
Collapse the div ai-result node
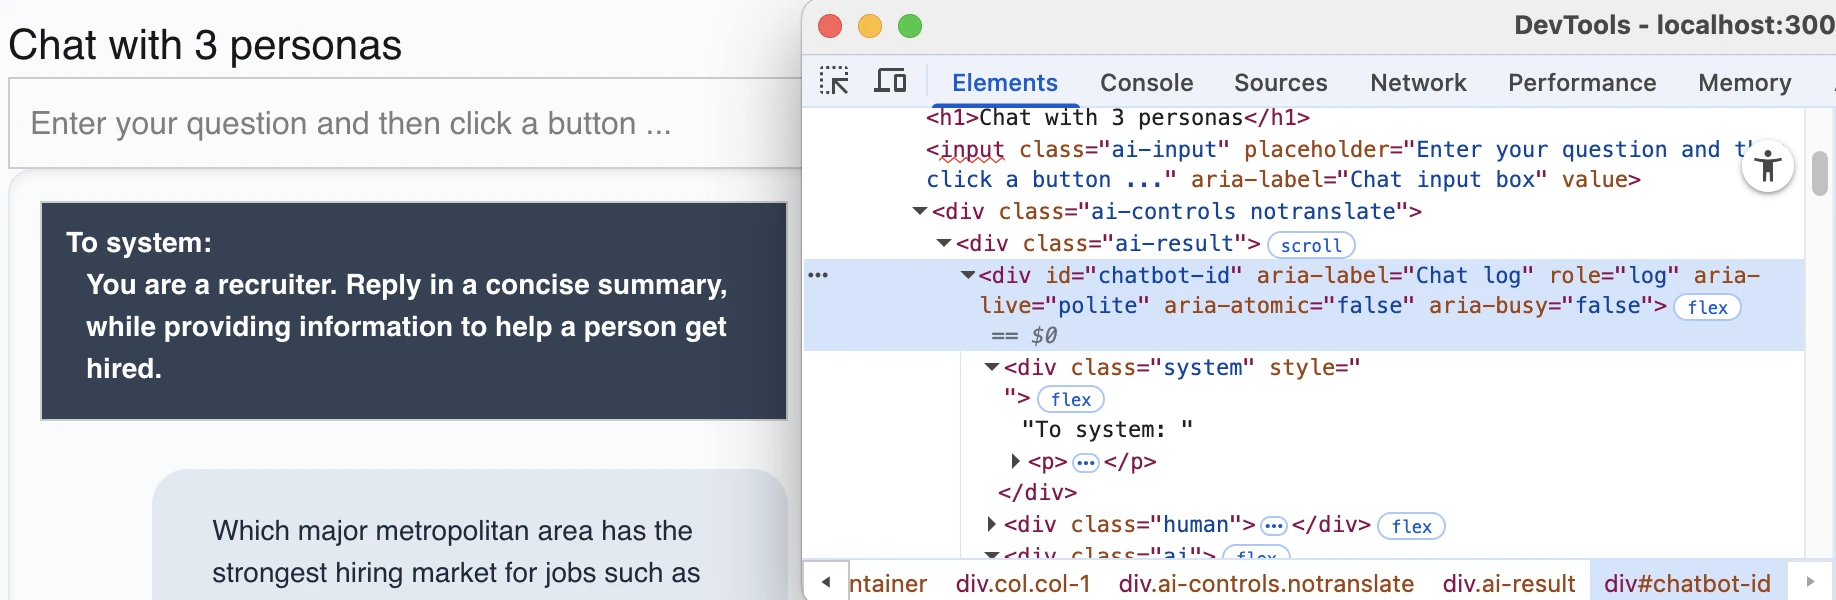point(943,243)
